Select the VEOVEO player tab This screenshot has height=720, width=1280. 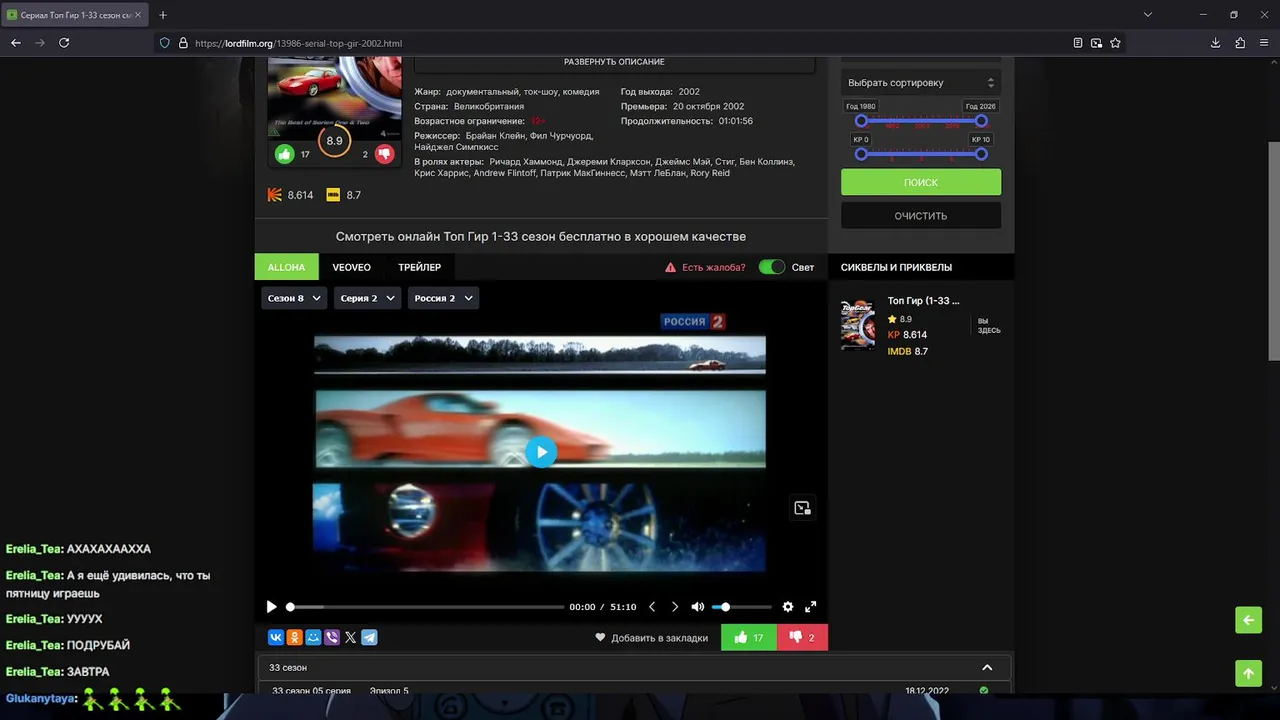pos(351,267)
